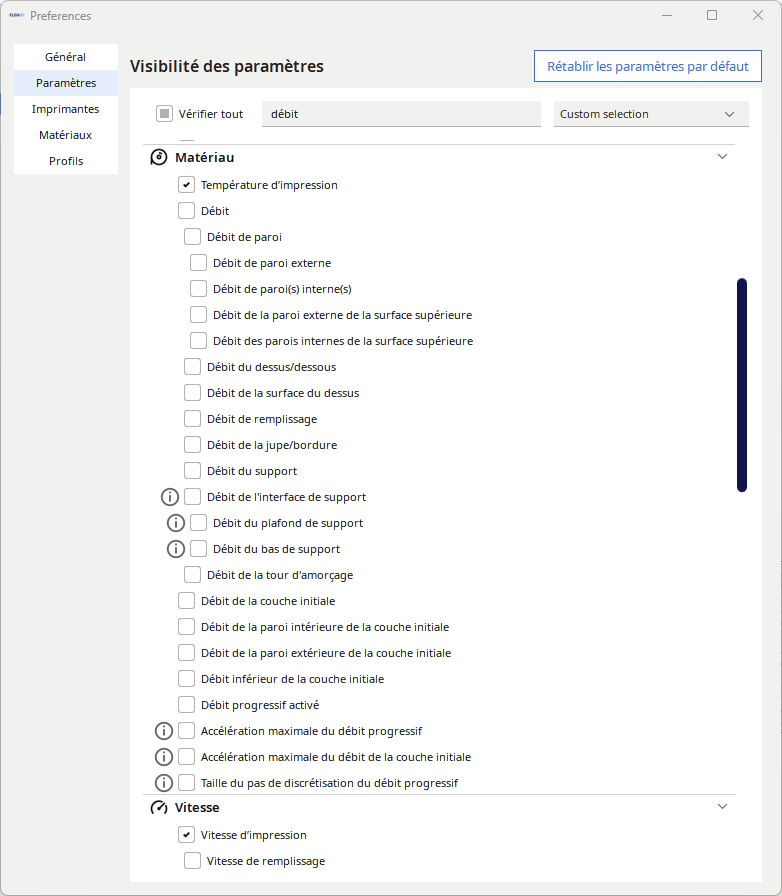Click Rétablir les paramètres par défaut
The image size is (782, 896).
pos(647,67)
